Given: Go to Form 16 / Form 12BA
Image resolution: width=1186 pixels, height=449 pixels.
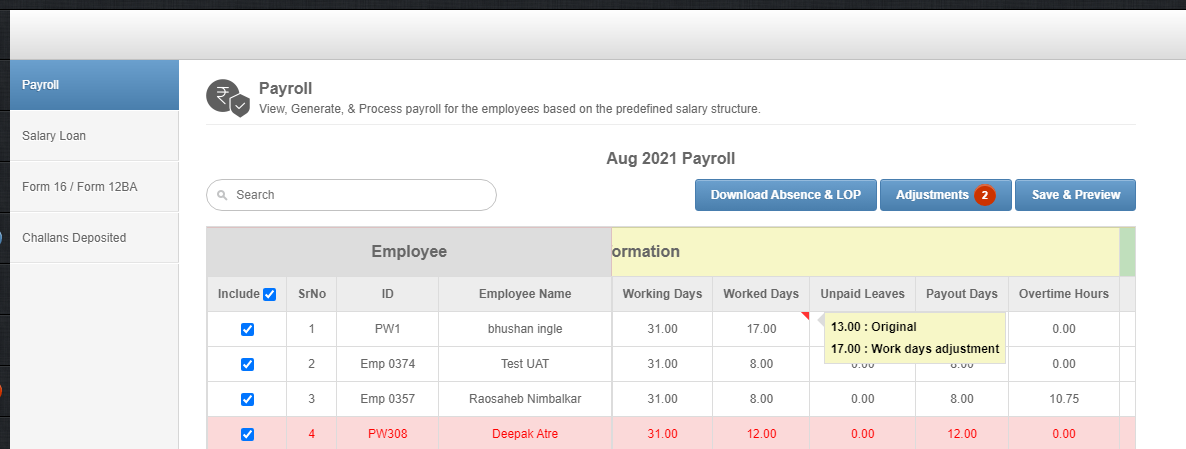Looking at the screenshot, I should 95,187.
